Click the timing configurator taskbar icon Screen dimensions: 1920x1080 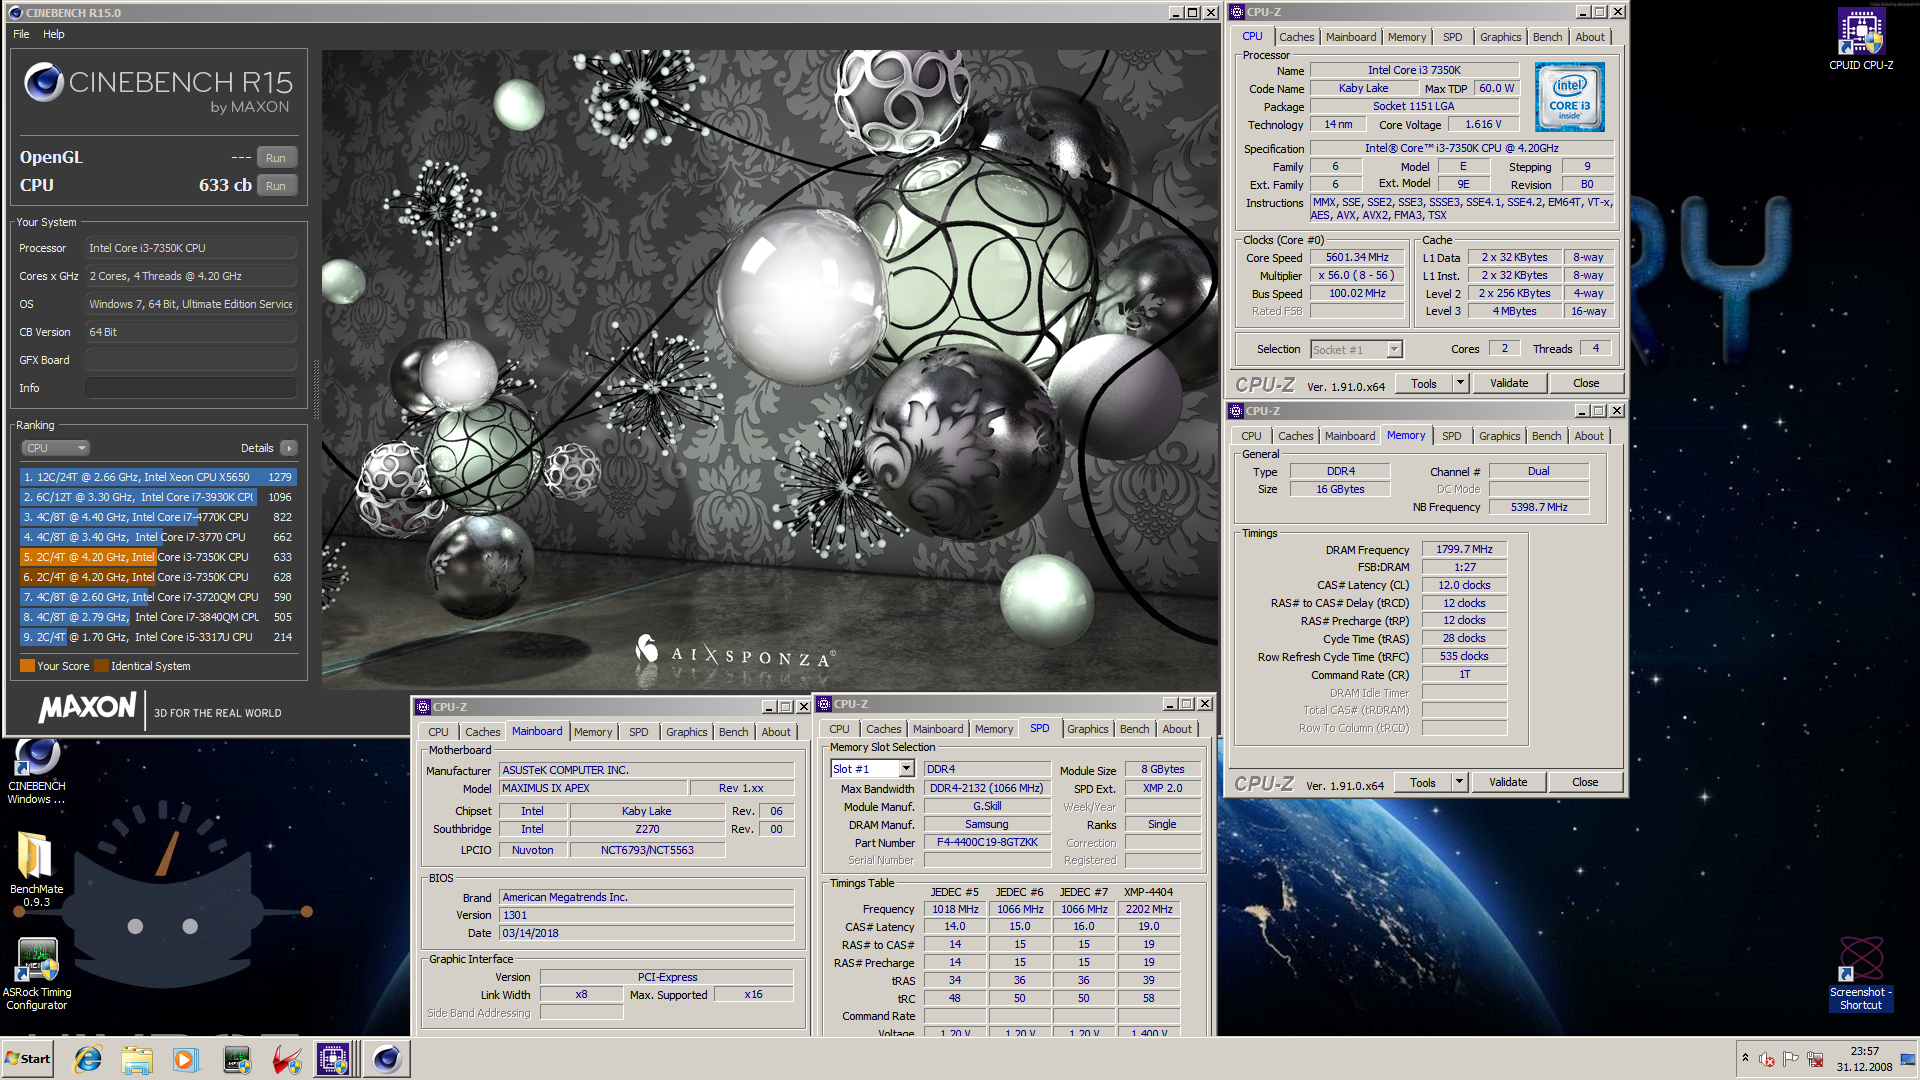[237, 1059]
